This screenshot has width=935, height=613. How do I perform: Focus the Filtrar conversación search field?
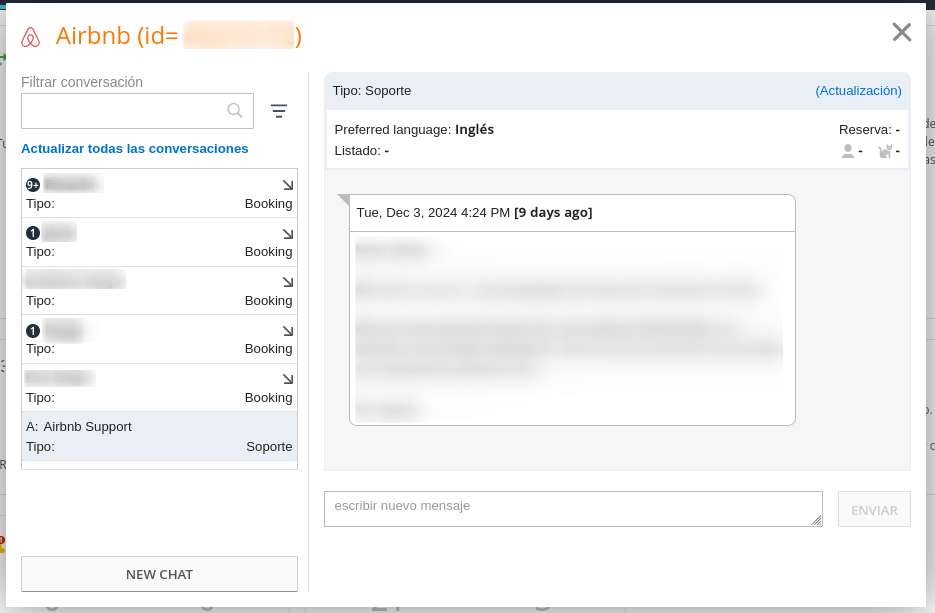click(137, 111)
